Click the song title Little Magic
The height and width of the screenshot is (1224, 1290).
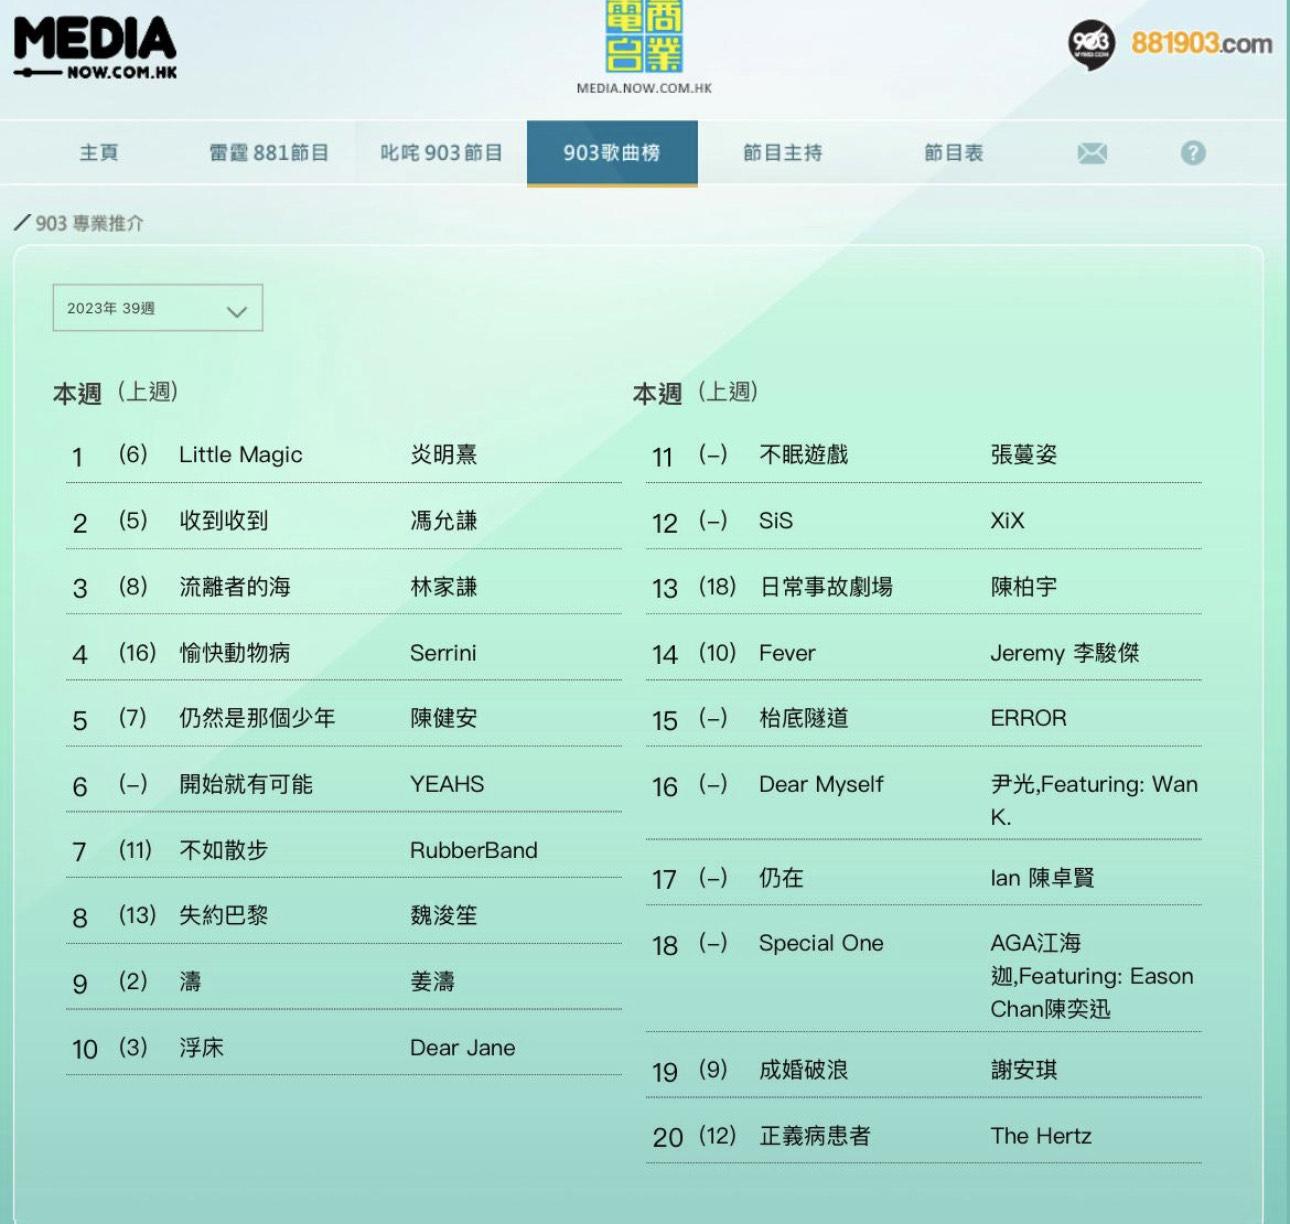(x=240, y=455)
